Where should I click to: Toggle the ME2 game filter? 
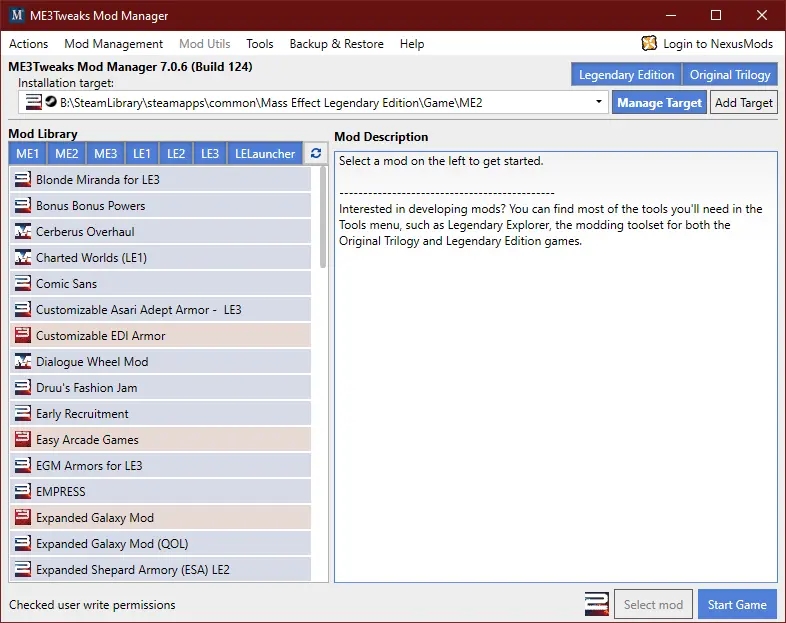[67, 153]
